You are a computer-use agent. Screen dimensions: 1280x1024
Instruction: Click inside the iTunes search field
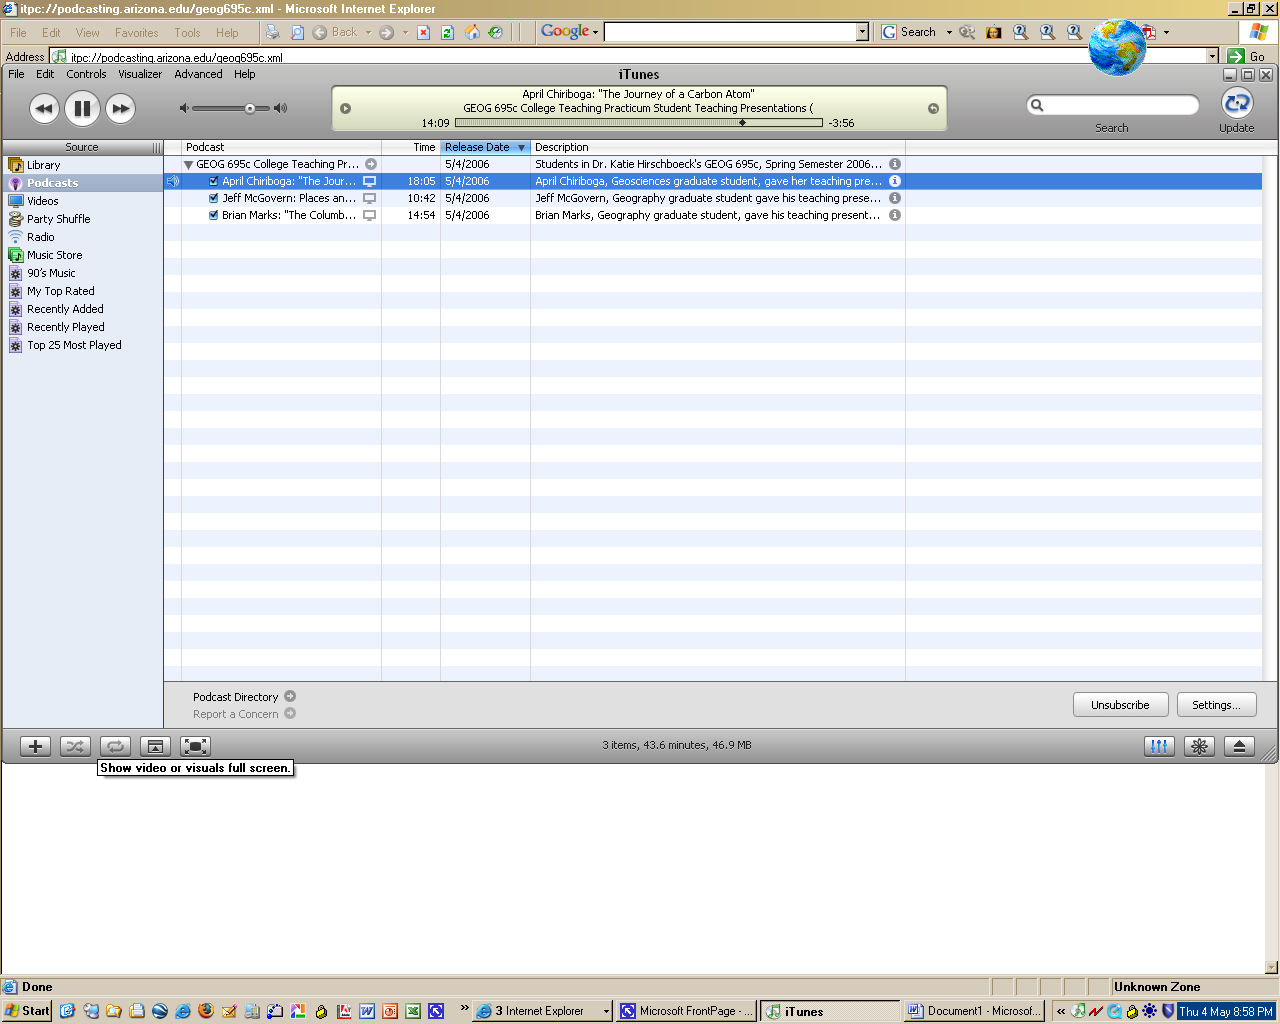(x=1113, y=105)
